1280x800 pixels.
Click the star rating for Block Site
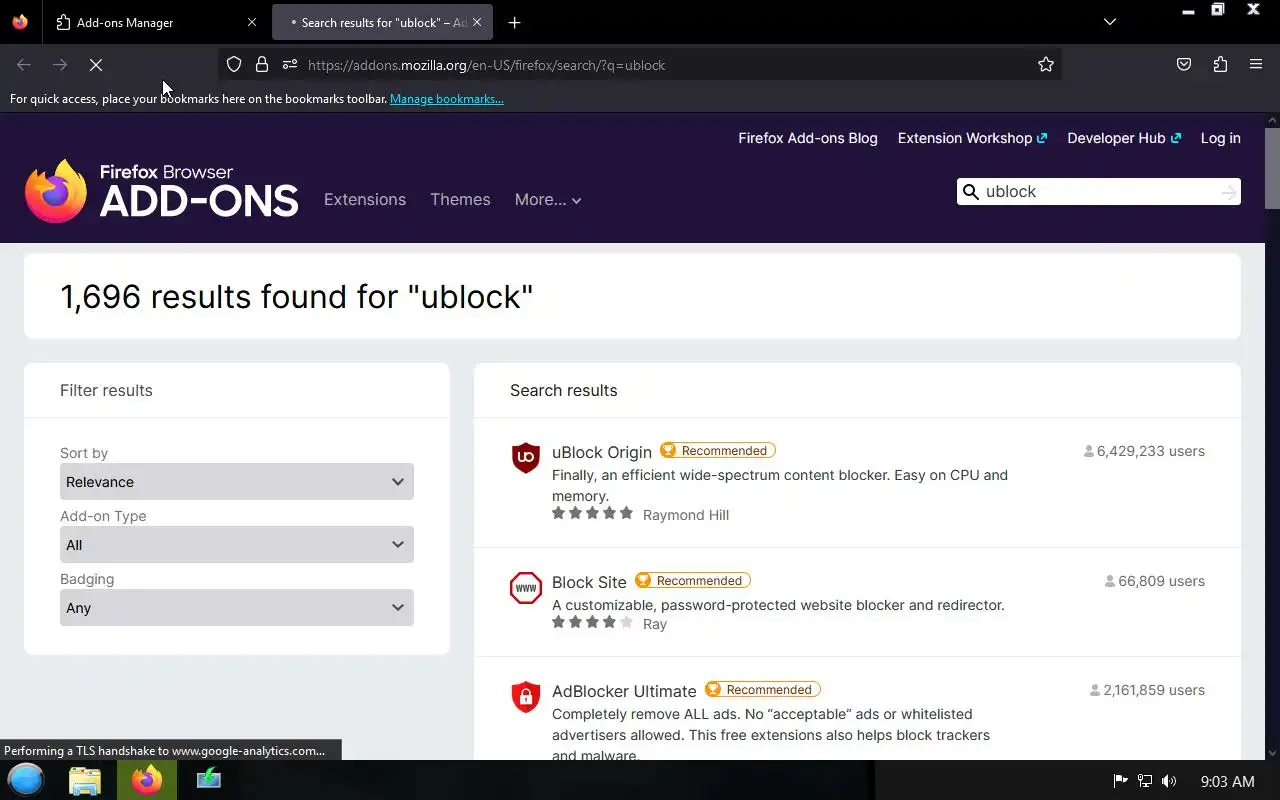[x=592, y=622]
